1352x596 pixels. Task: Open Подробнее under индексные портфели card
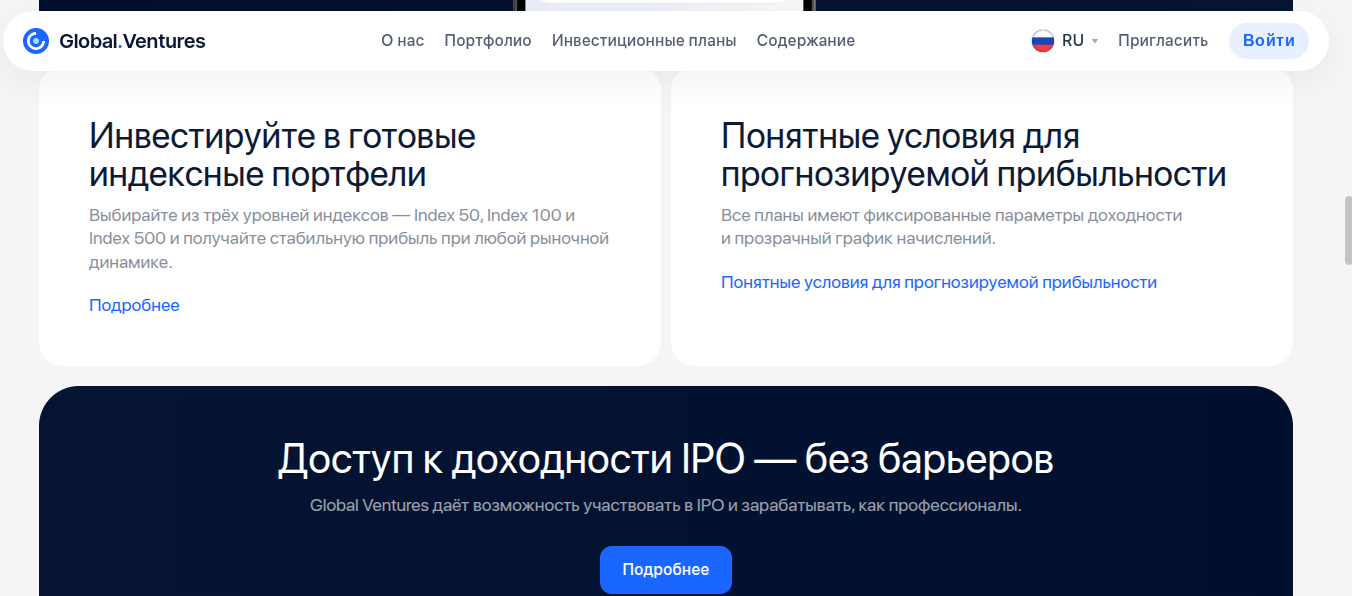[x=134, y=305]
